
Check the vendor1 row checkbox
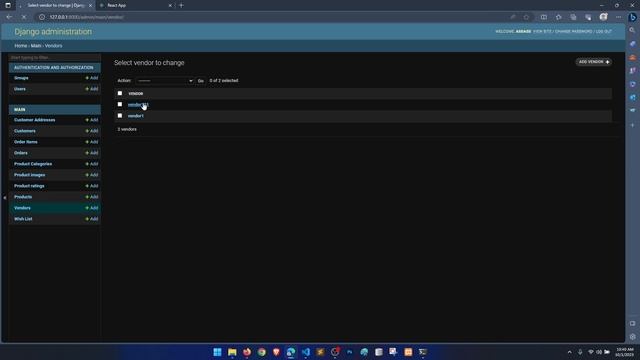click(120, 116)
